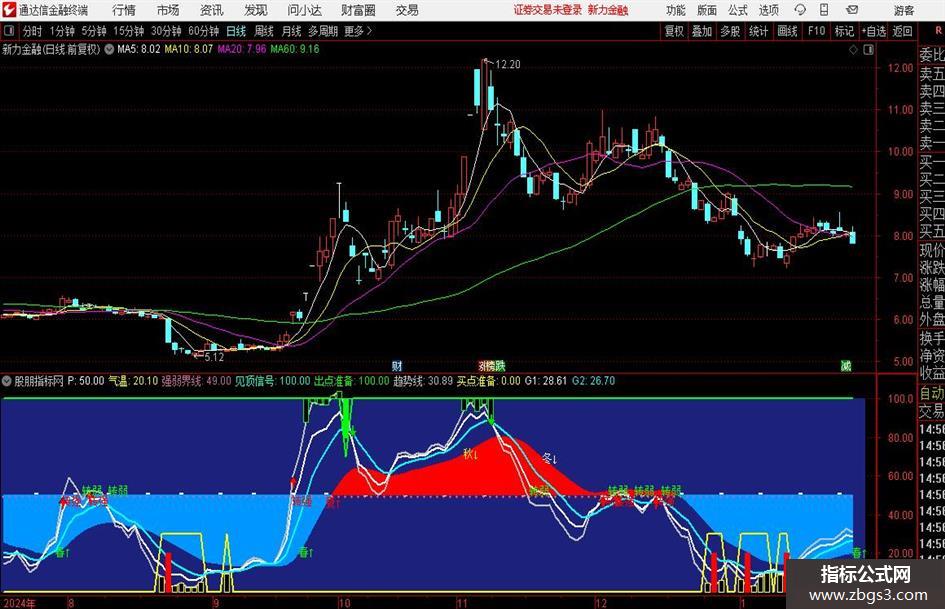The image size is (945, 609).
Task: Open the 交易 menu
Action: pos(407,10)
